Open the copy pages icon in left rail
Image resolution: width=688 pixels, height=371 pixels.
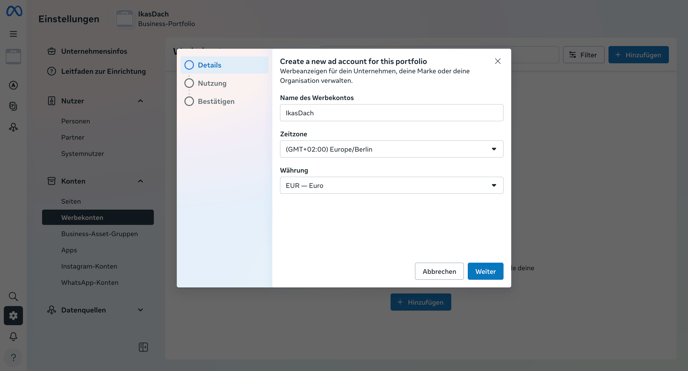pyautogui.click(x=14, y=106)
